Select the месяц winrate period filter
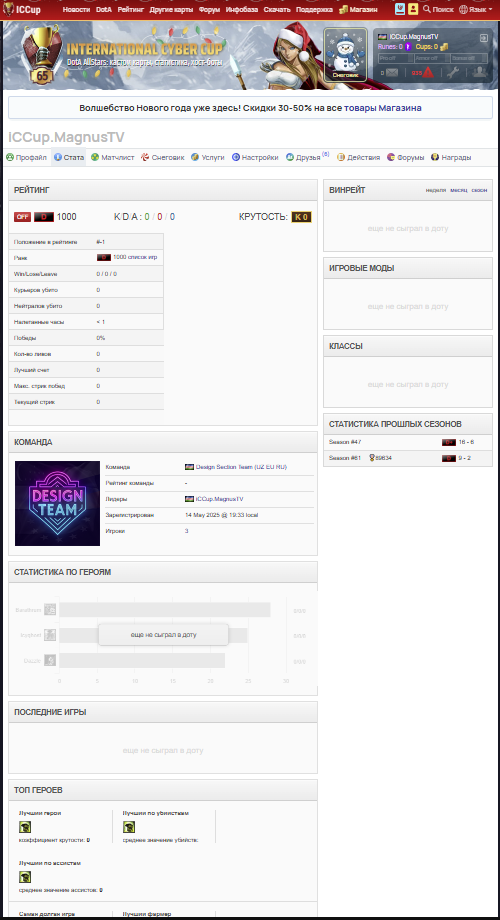Viewport: 500px width, 920px height. tap(459, 191)
